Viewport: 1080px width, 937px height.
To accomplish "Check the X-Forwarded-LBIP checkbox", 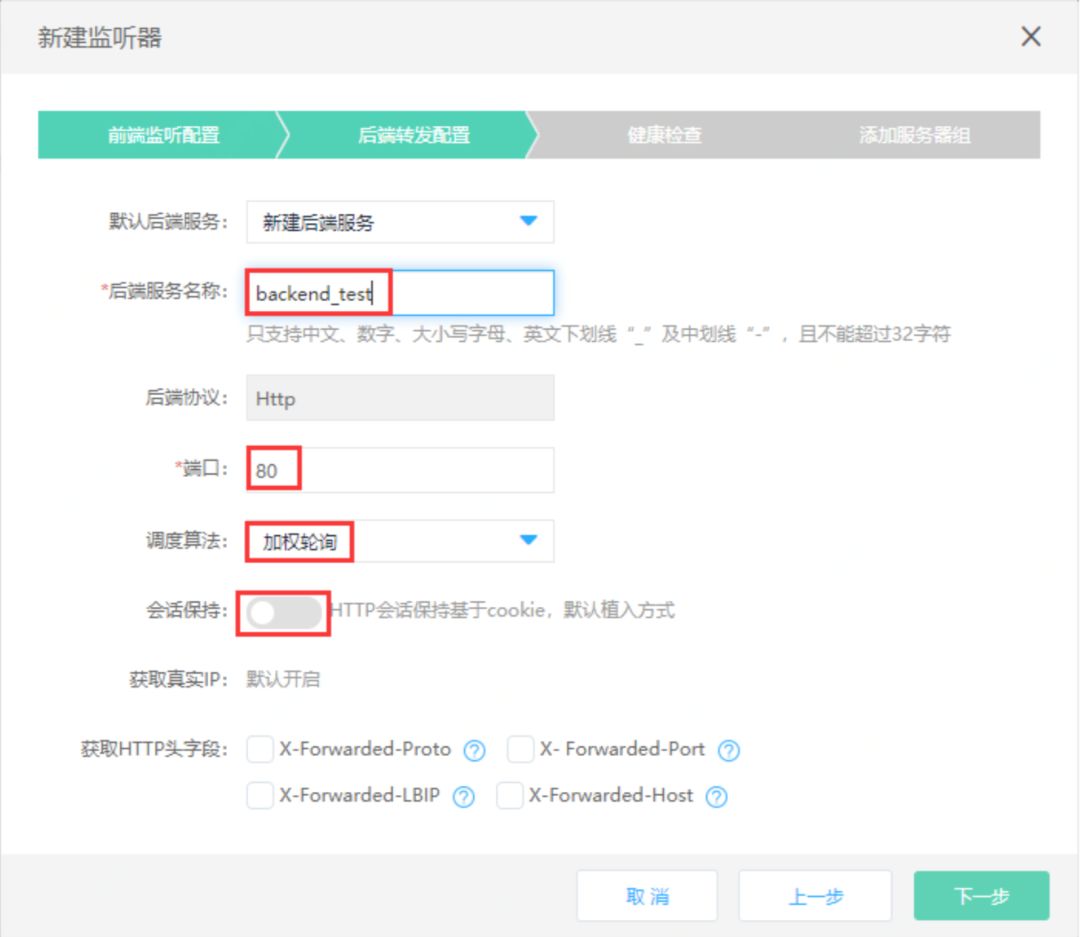I will (260, 796).
